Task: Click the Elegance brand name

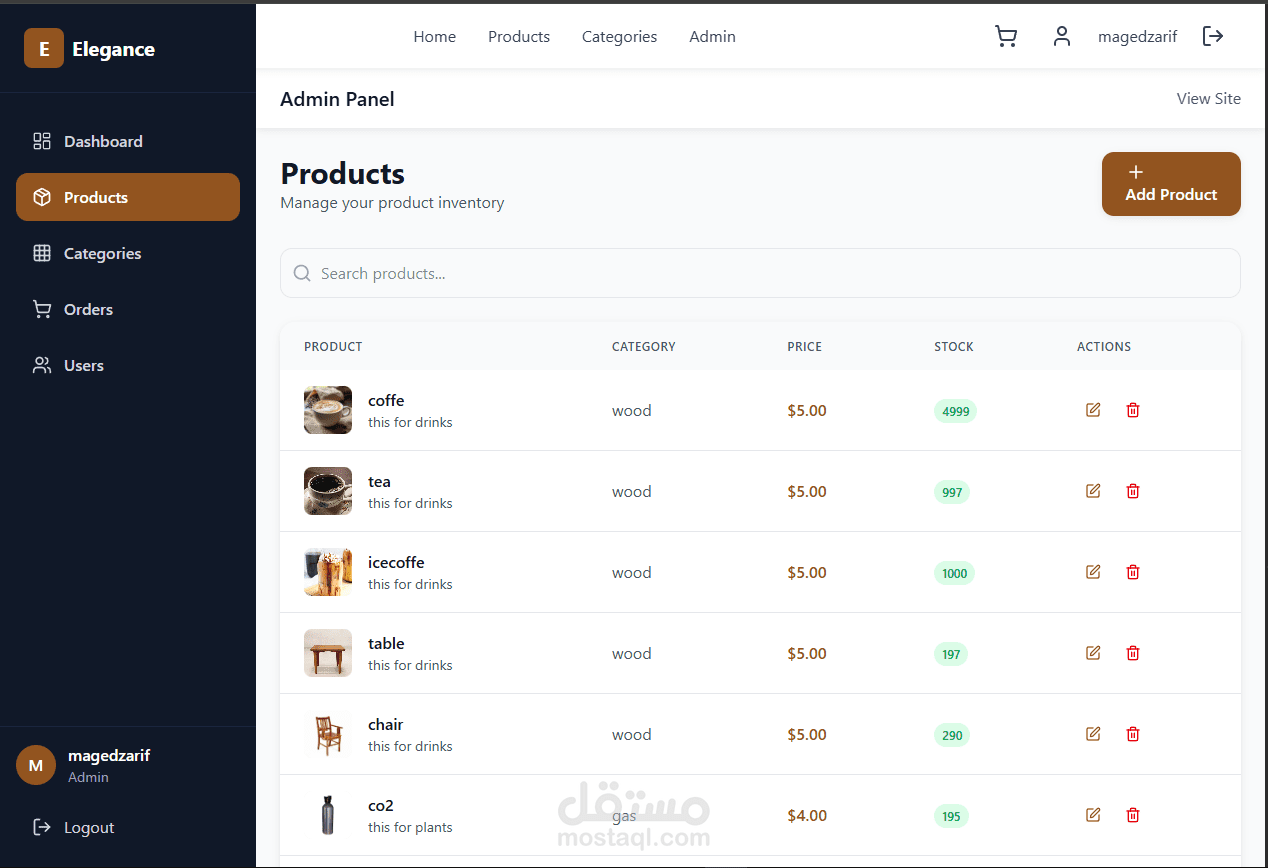Action: pos(113,49)
